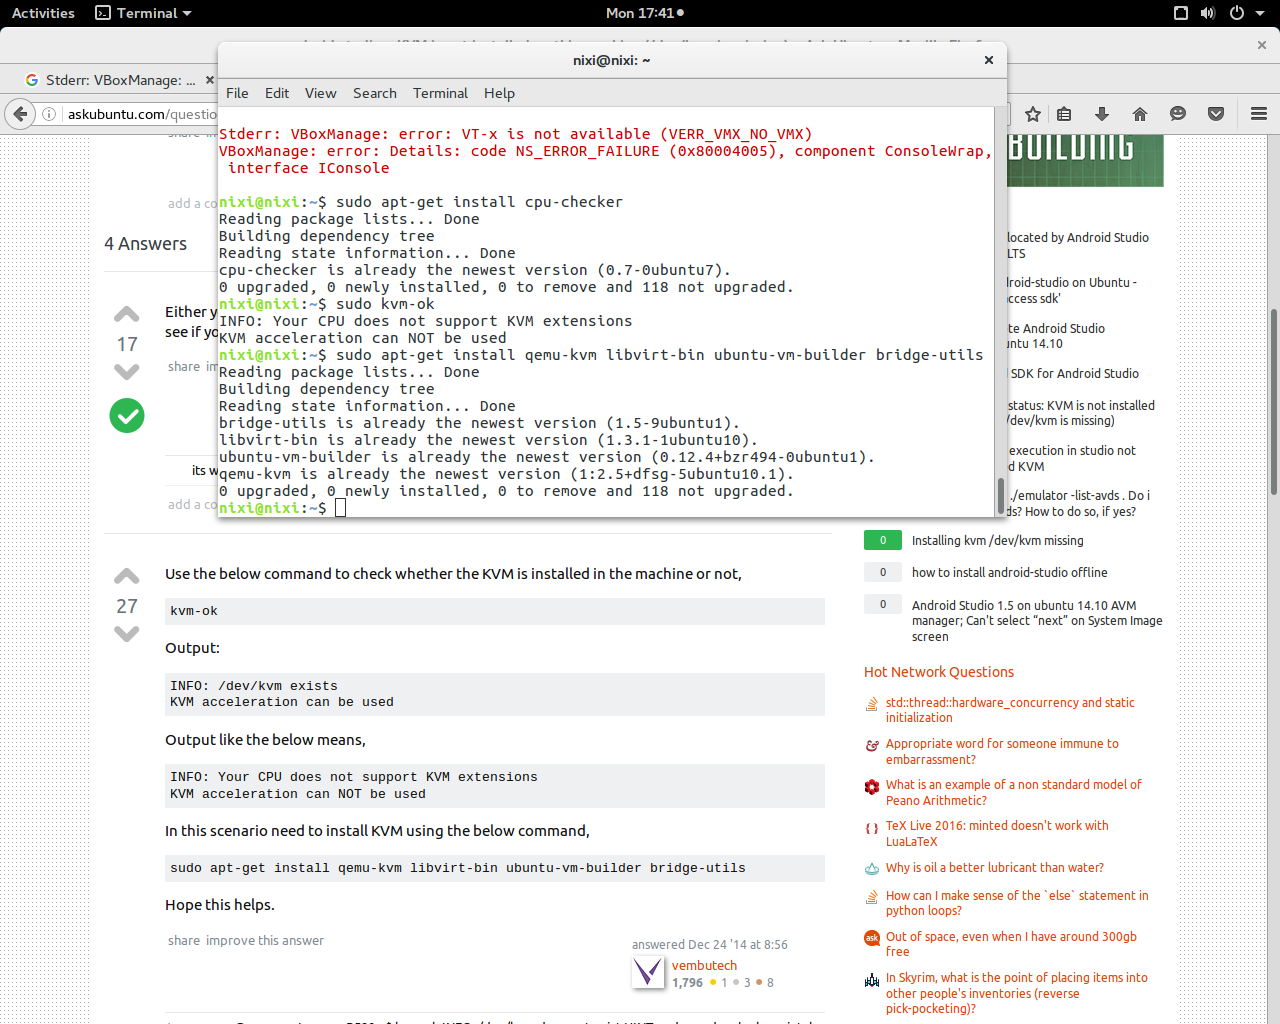Click the 'kvm-ok' code block text

click(194, 611)
